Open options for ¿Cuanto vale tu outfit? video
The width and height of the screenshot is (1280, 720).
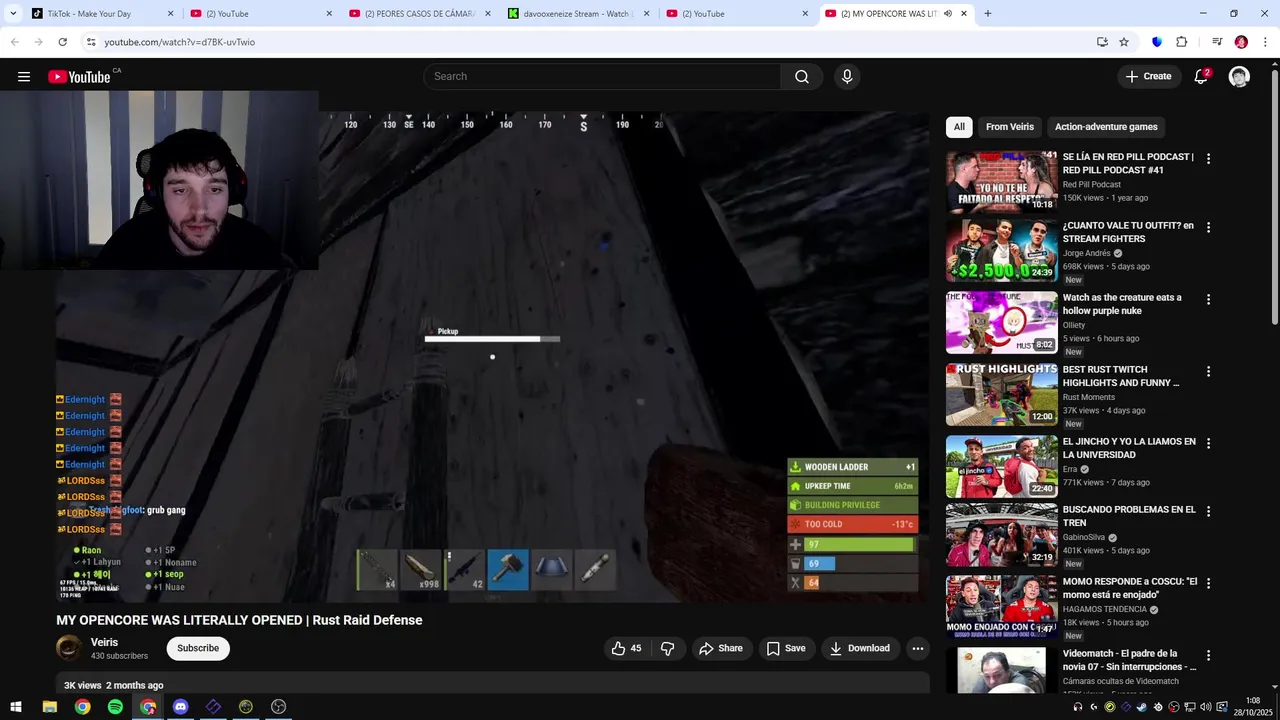(x=1208, y=227)
